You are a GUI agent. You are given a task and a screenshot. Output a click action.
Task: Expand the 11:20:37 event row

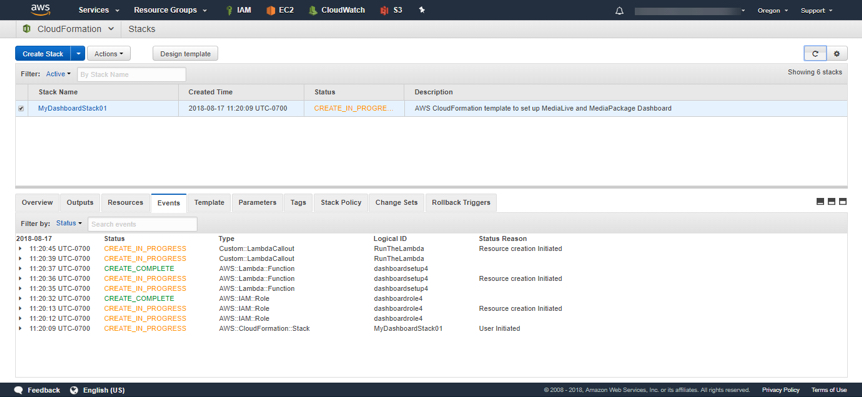(20, 268)
